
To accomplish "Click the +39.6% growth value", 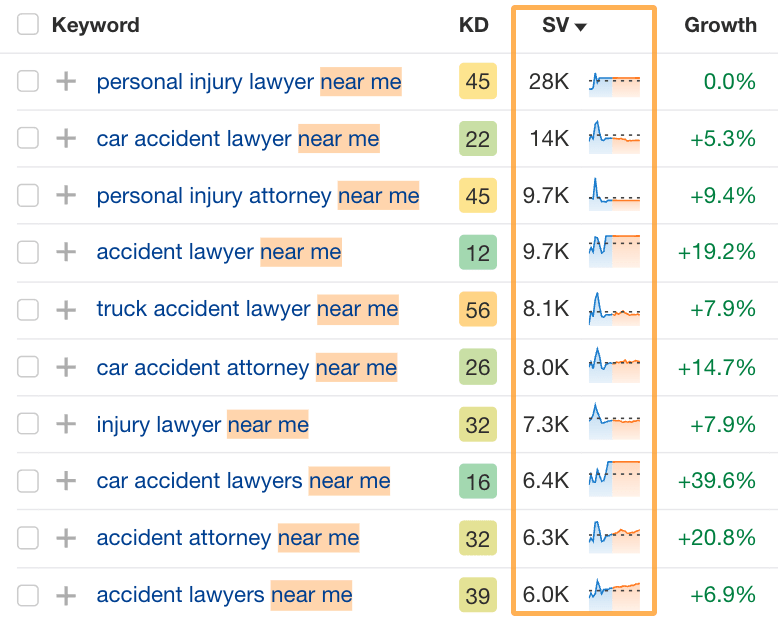I will click(x=716, y=482).
